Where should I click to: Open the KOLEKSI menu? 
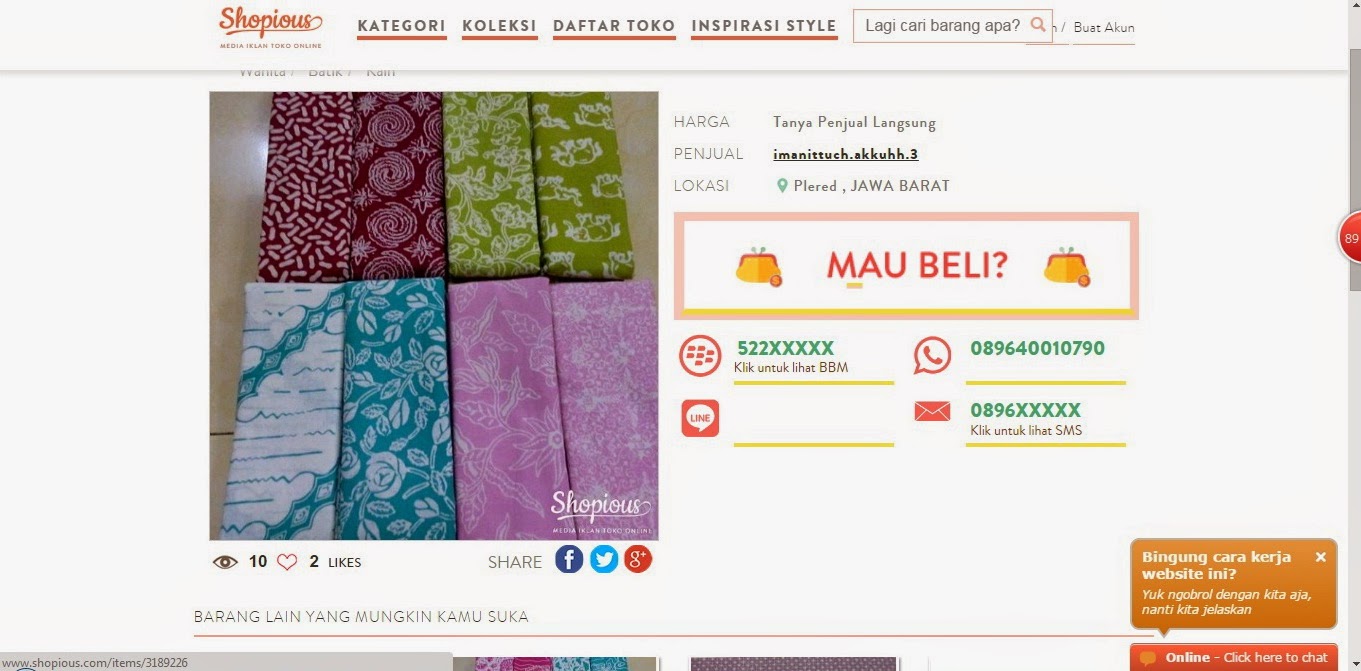(x=500, y=26)
